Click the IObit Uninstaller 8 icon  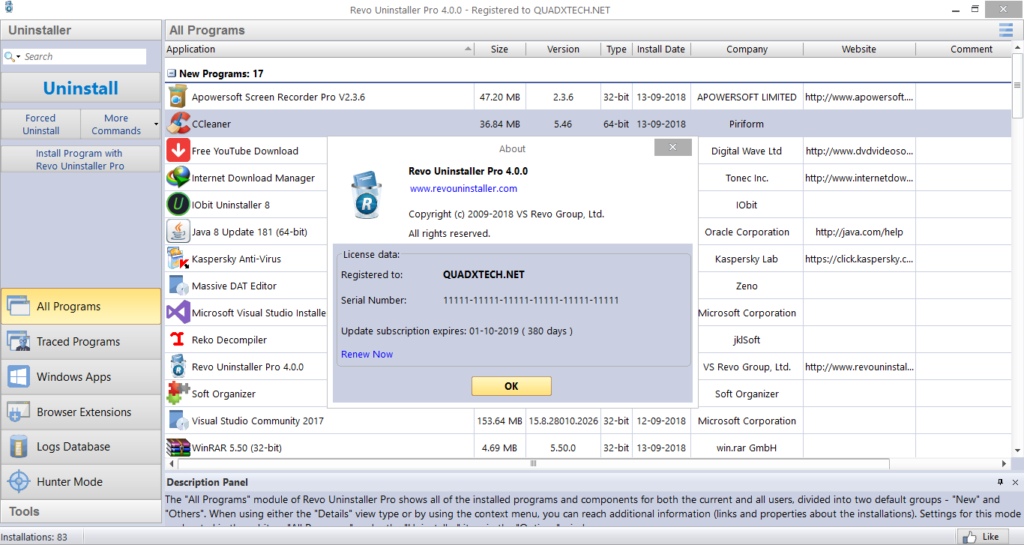pyautogui.click(x=178, y=204)
